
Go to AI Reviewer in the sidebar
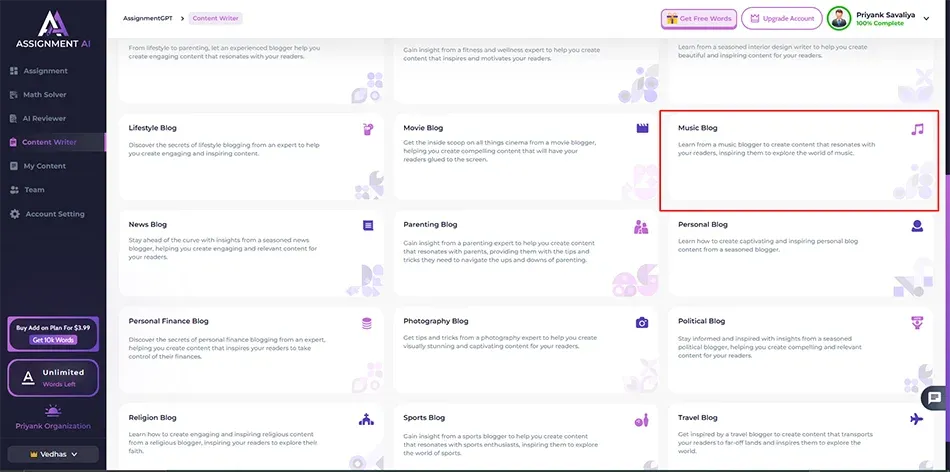(x=44, y=118)
